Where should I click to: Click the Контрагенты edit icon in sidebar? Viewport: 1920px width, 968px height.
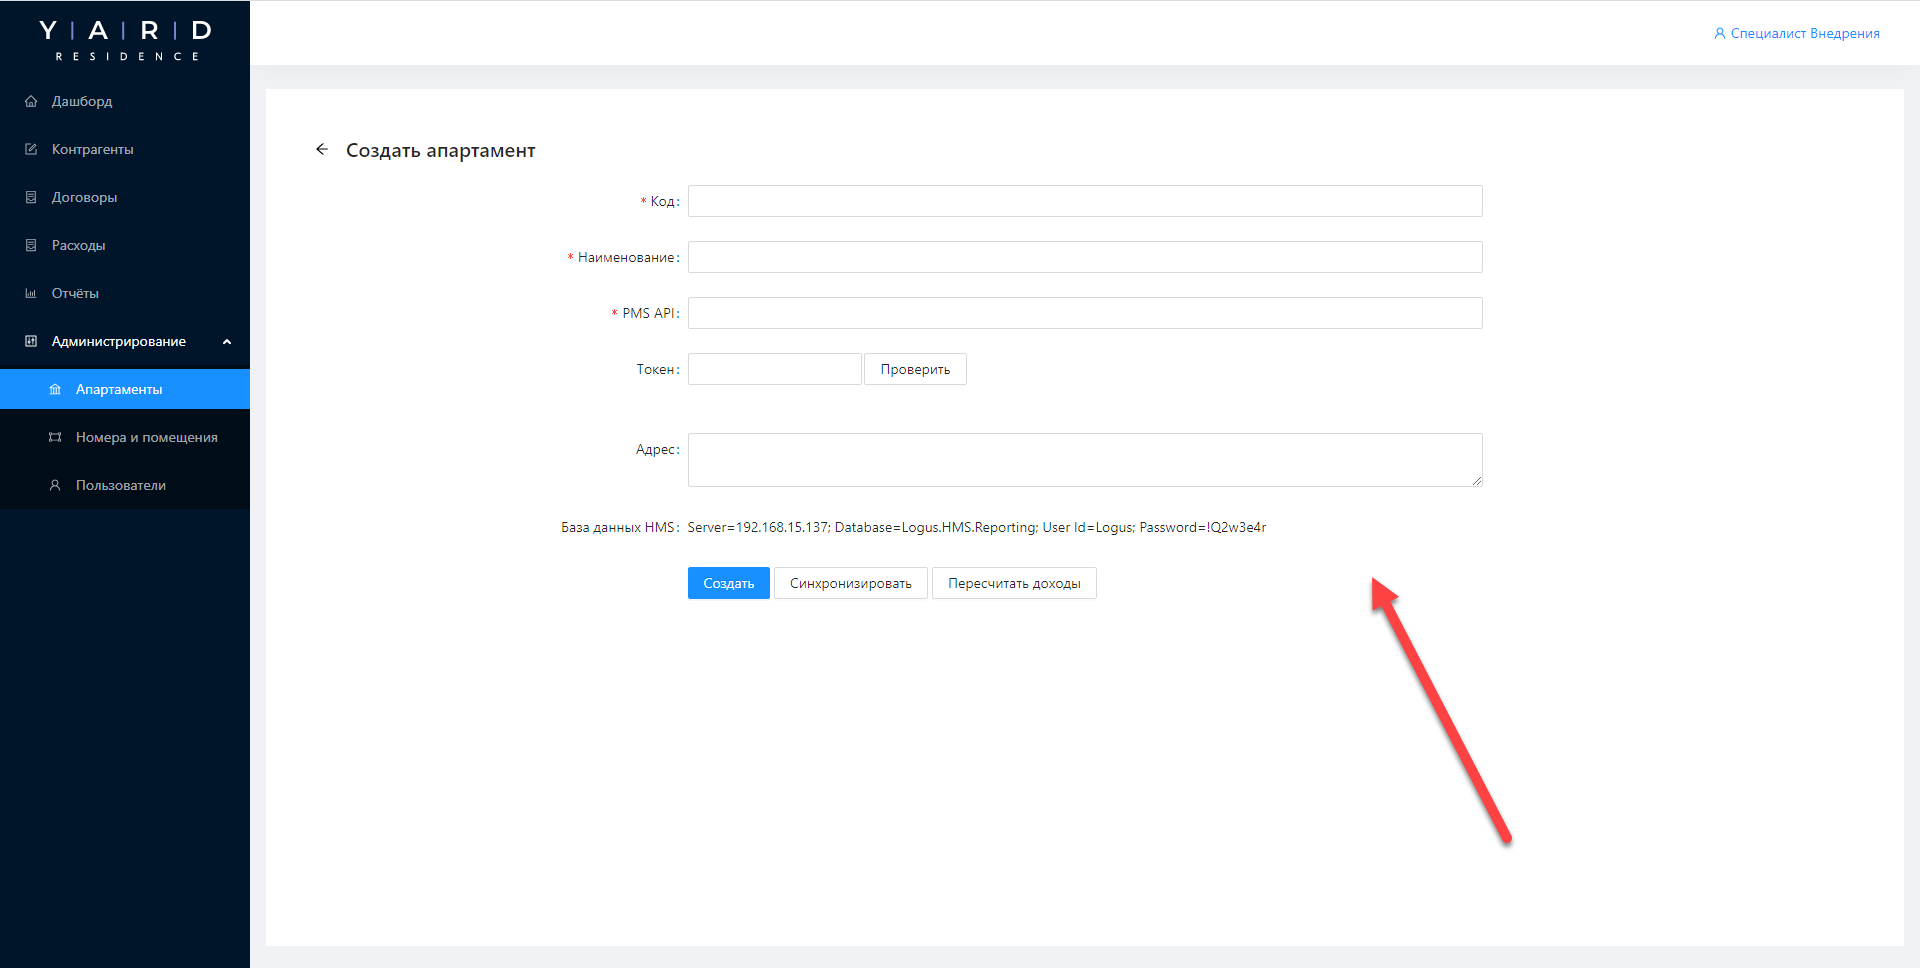pyautogui.click(x=31, y=149)
